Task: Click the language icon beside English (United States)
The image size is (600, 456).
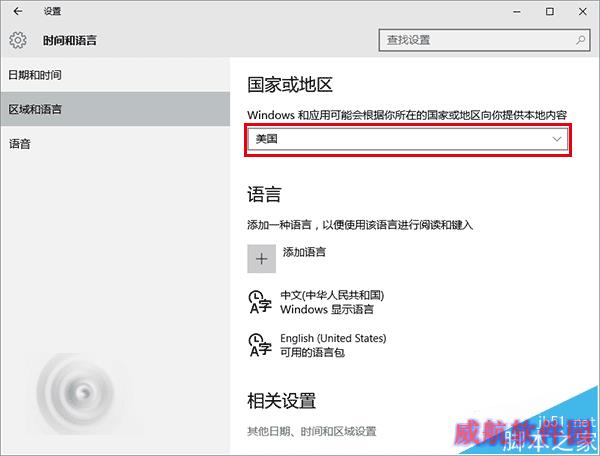Action: [260, 345]
